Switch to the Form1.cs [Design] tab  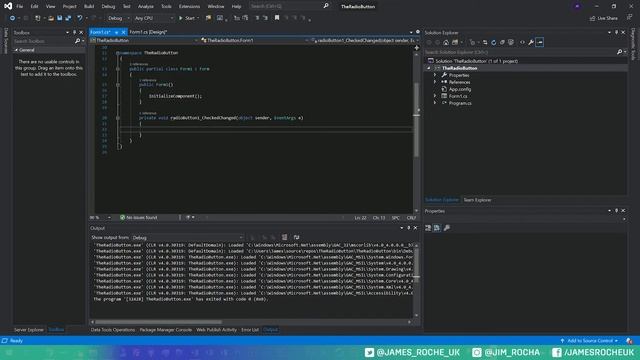[x=148, y=32]
